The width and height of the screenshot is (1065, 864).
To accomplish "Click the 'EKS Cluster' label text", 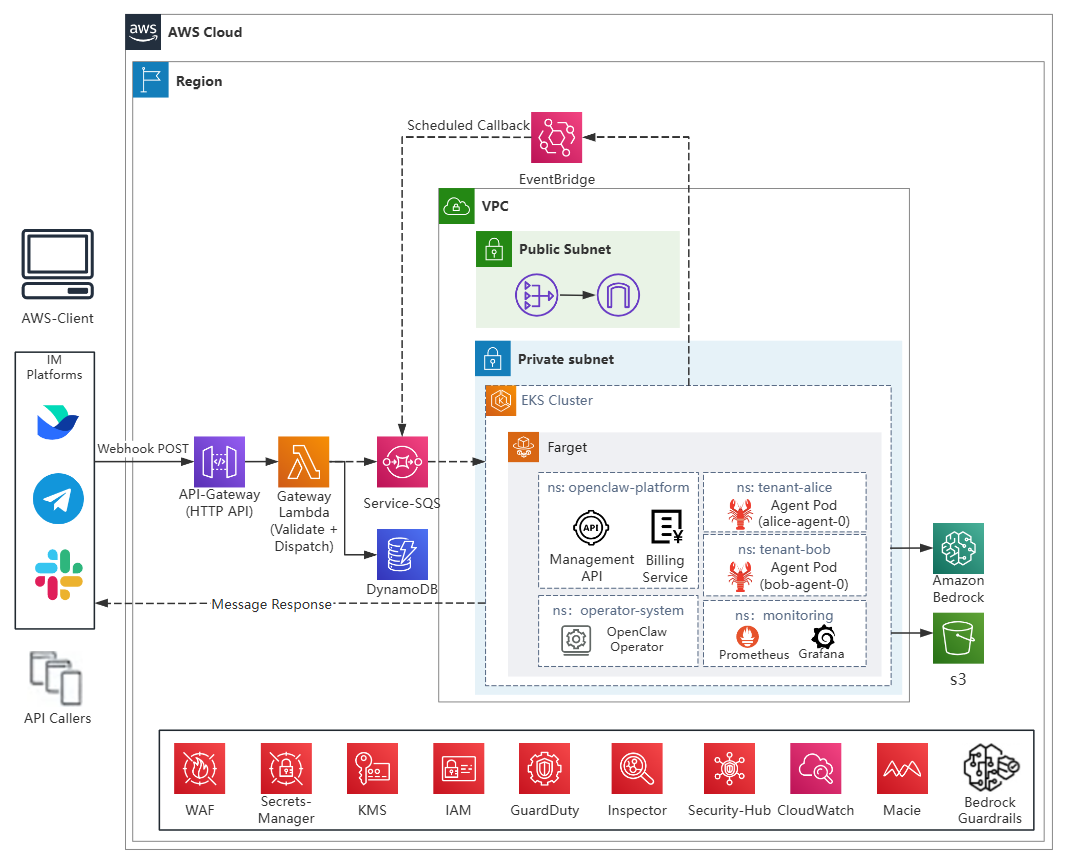I will point(557,400).
